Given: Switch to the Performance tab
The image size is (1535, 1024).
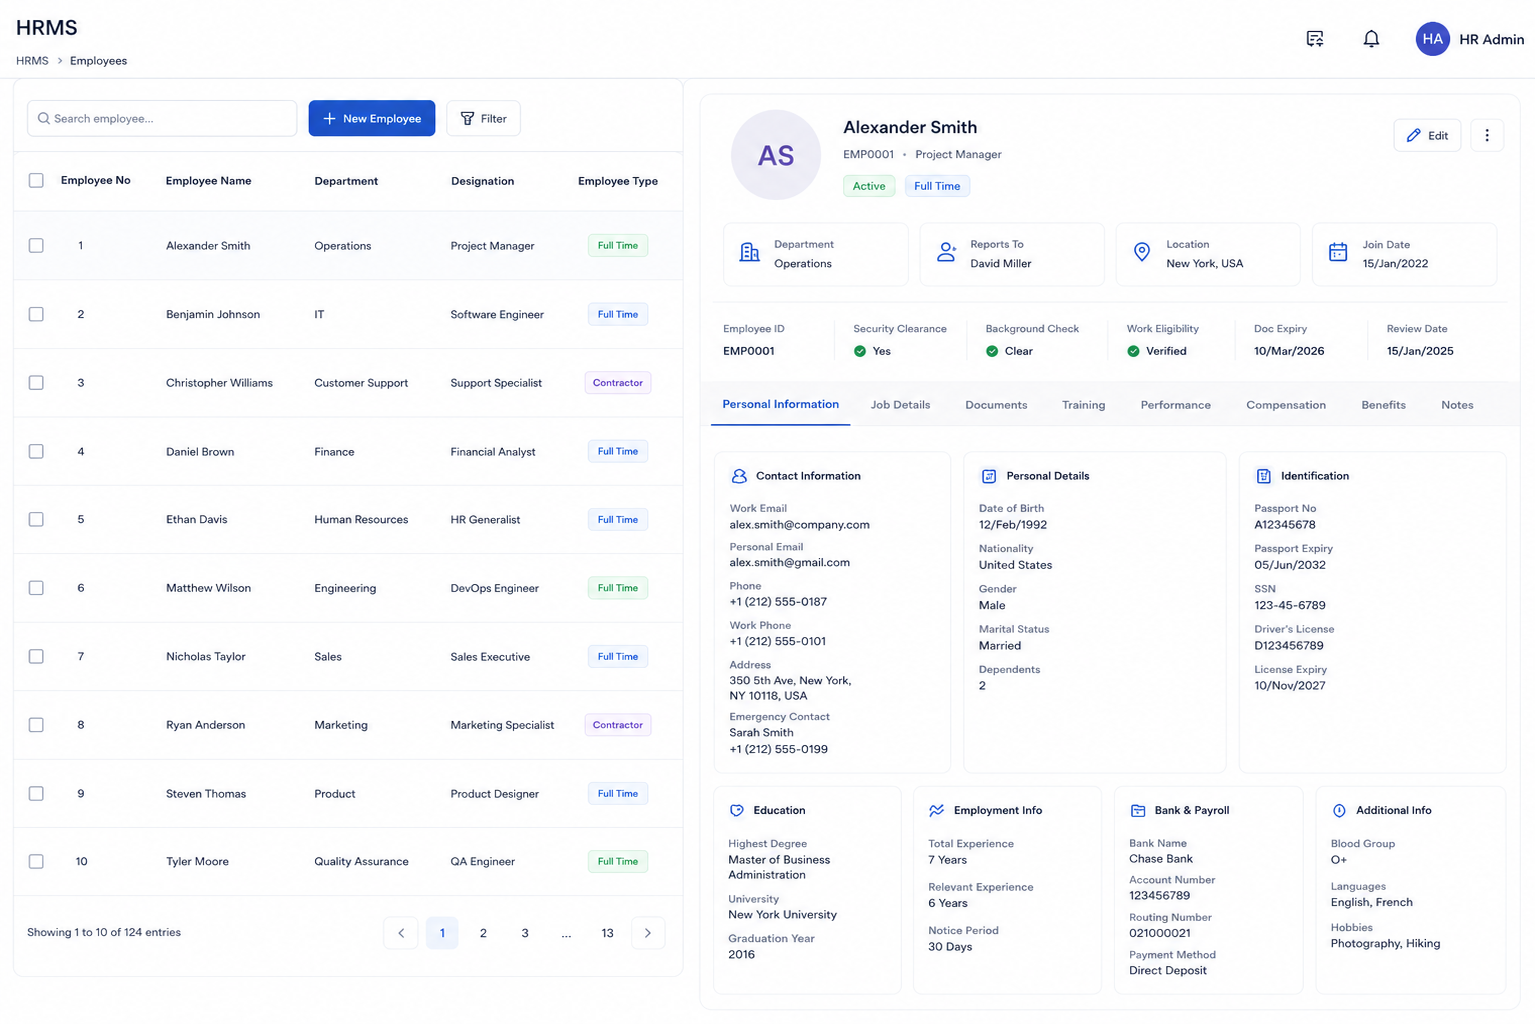Looking at the screenshot, I should coord(1176,405).
